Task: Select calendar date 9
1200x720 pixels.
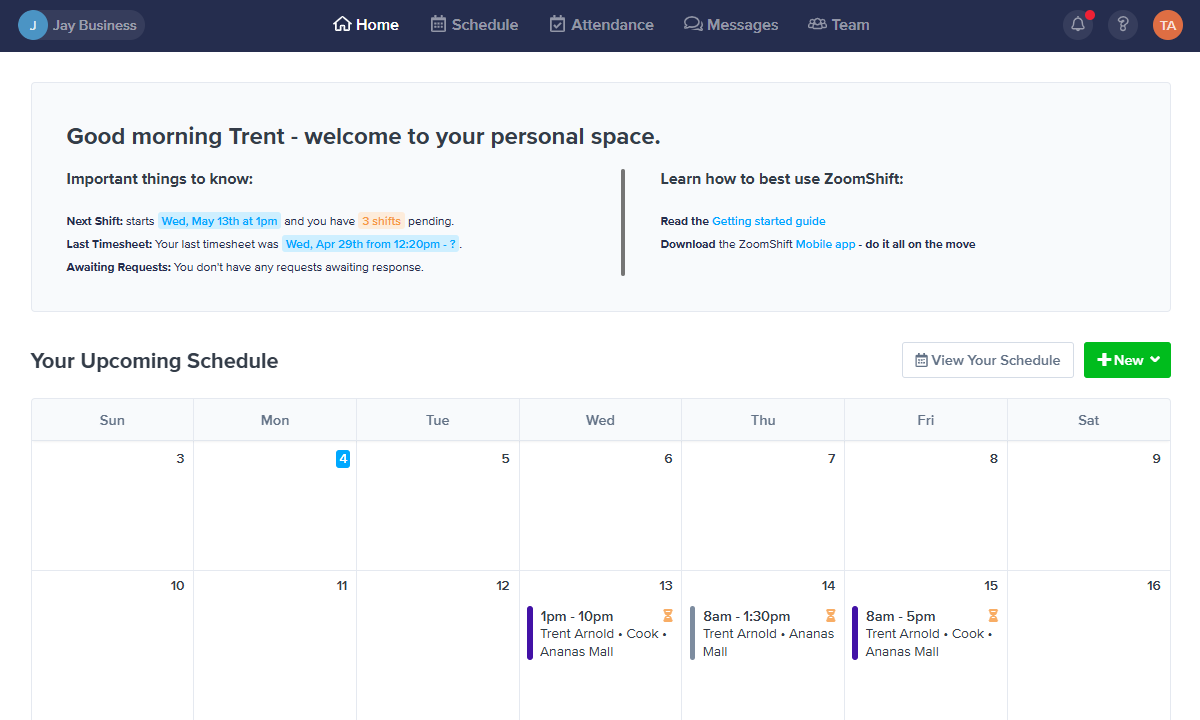Action: [1156, 459]
